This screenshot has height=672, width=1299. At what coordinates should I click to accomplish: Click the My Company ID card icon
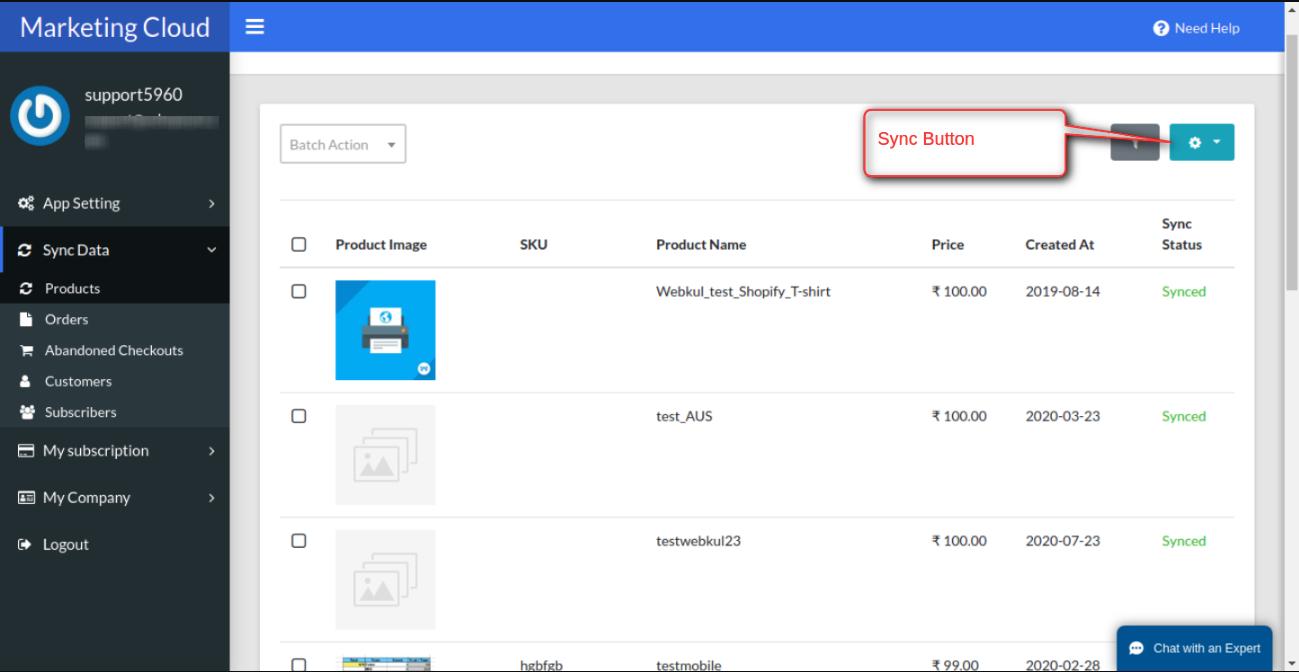tap(27, 498)
